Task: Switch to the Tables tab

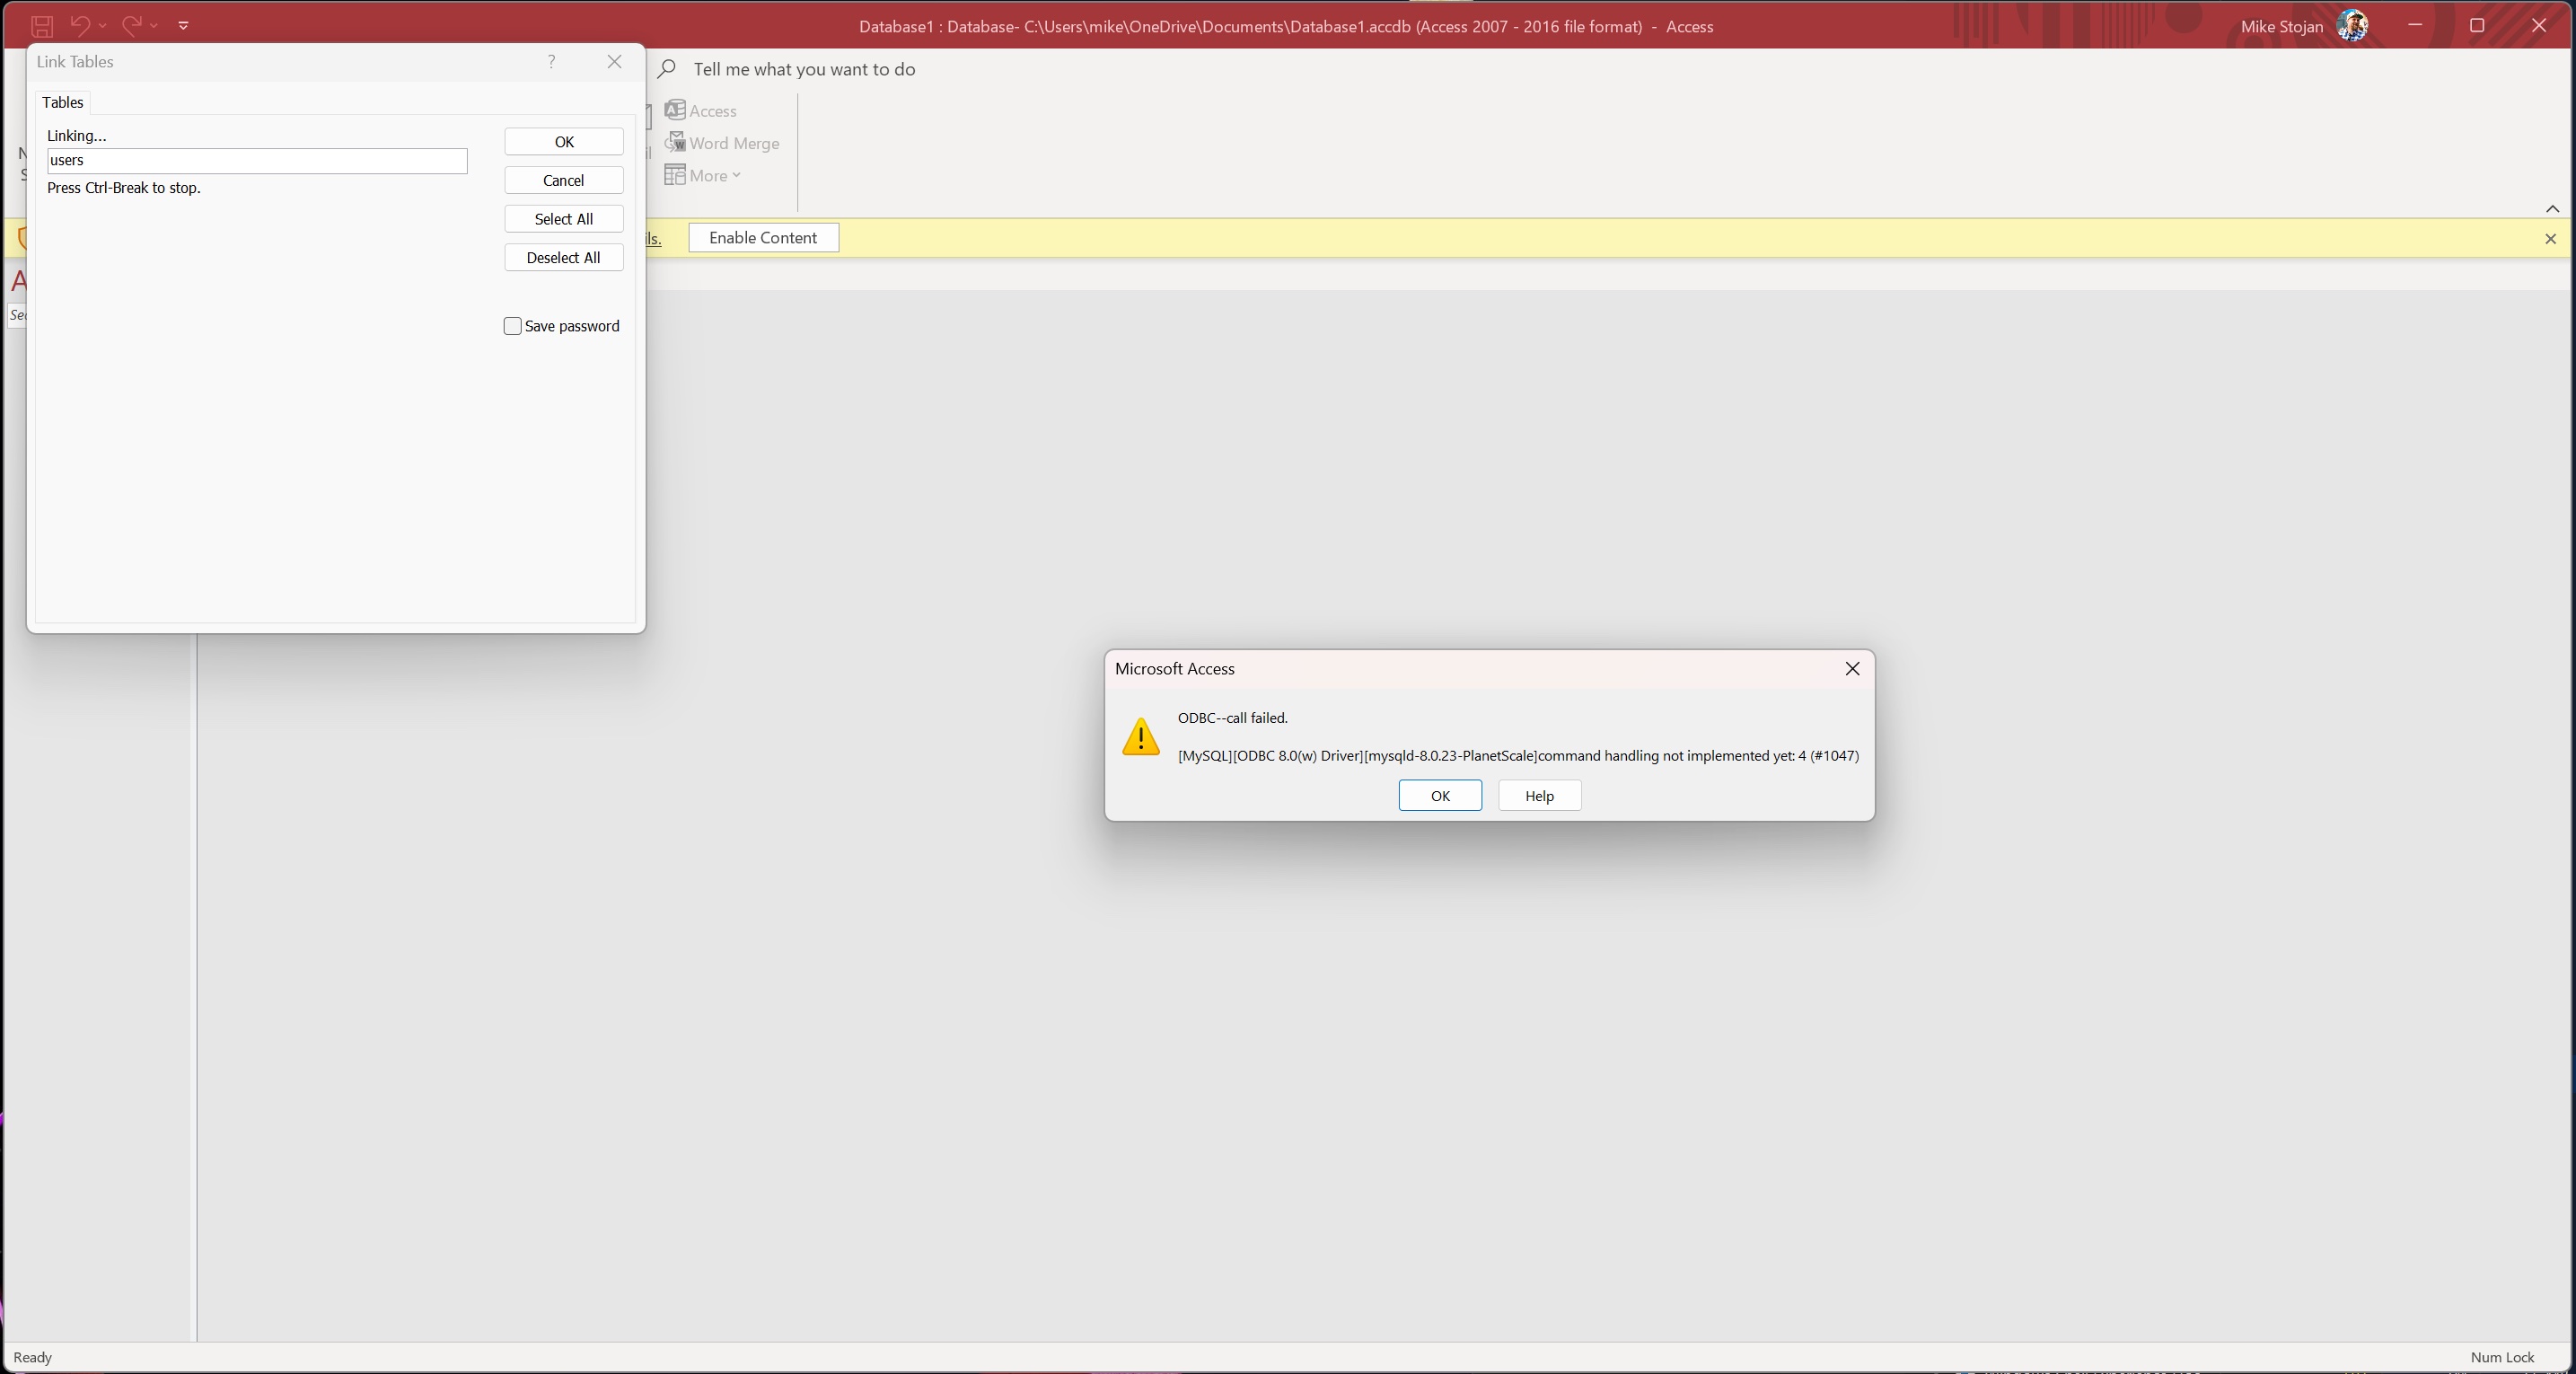Action: click(x=62, y=102)
